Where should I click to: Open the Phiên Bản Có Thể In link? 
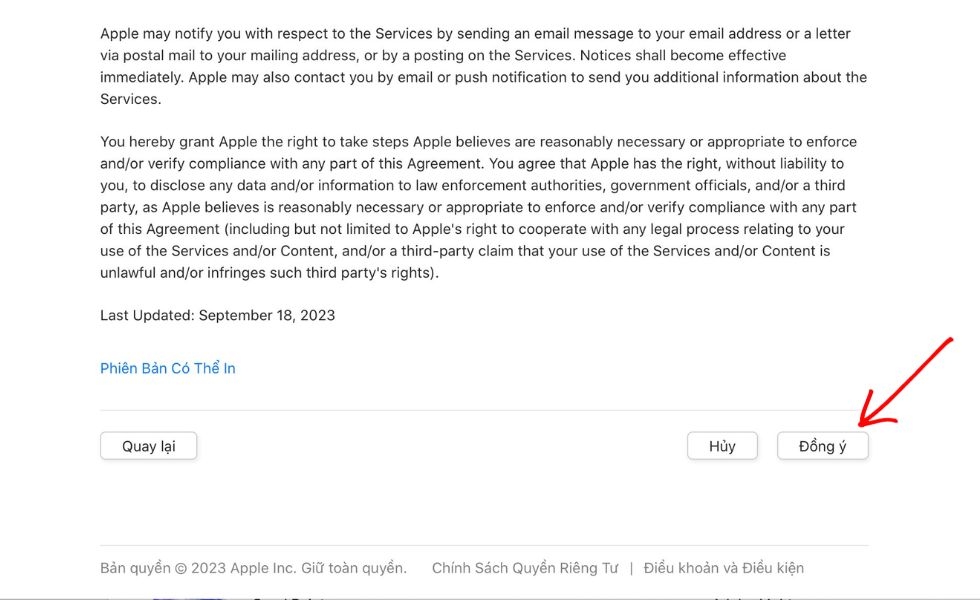(x=168, y=368)
